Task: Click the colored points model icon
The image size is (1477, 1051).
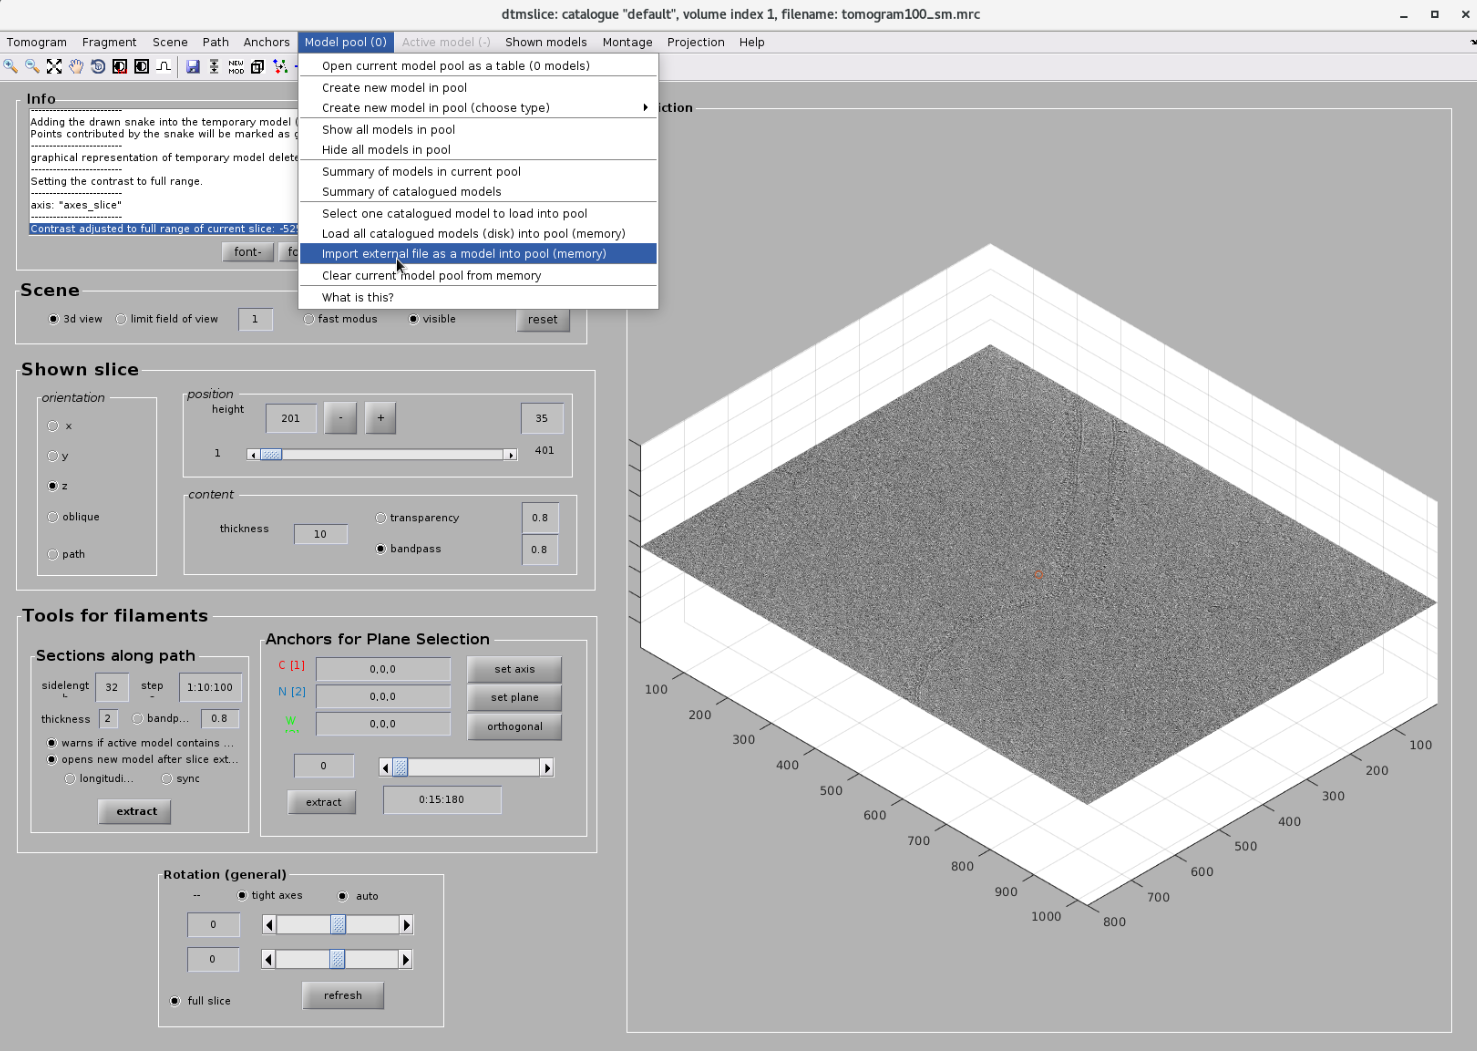Action: tap(280, 66)
